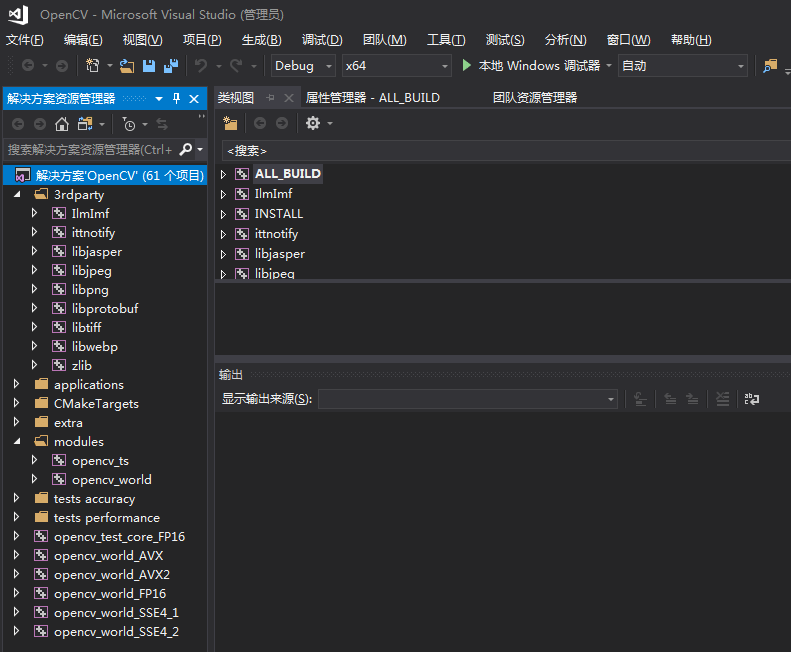
Task: Select libjasper in Class View
Action: [279, 254]
